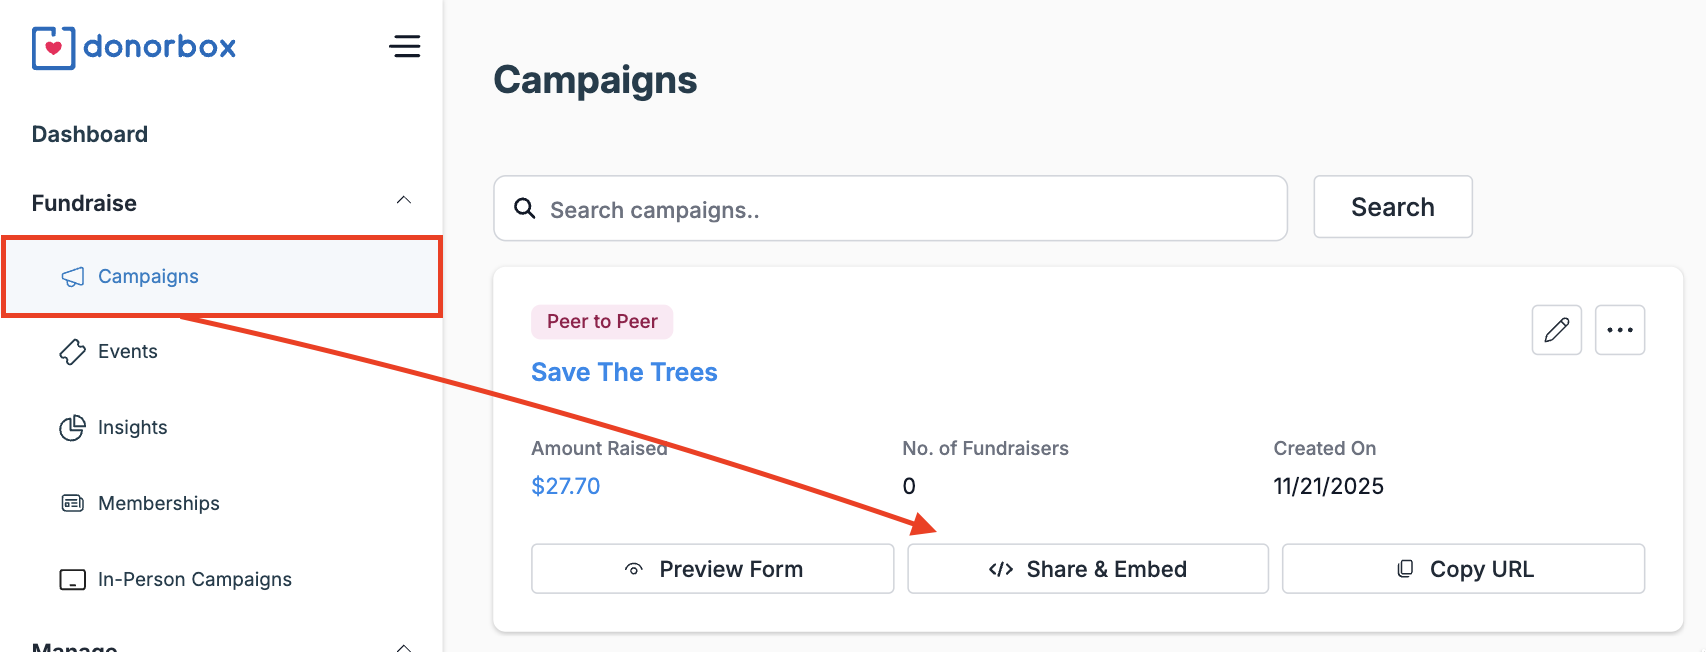
Task: Click the Campaigns megaphone icon
Action: pos(71,277)
